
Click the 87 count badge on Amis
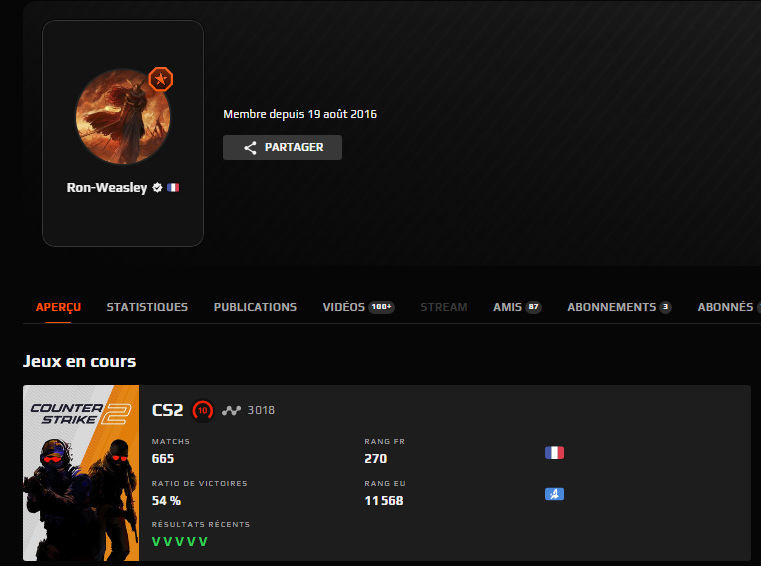[533, 307]
